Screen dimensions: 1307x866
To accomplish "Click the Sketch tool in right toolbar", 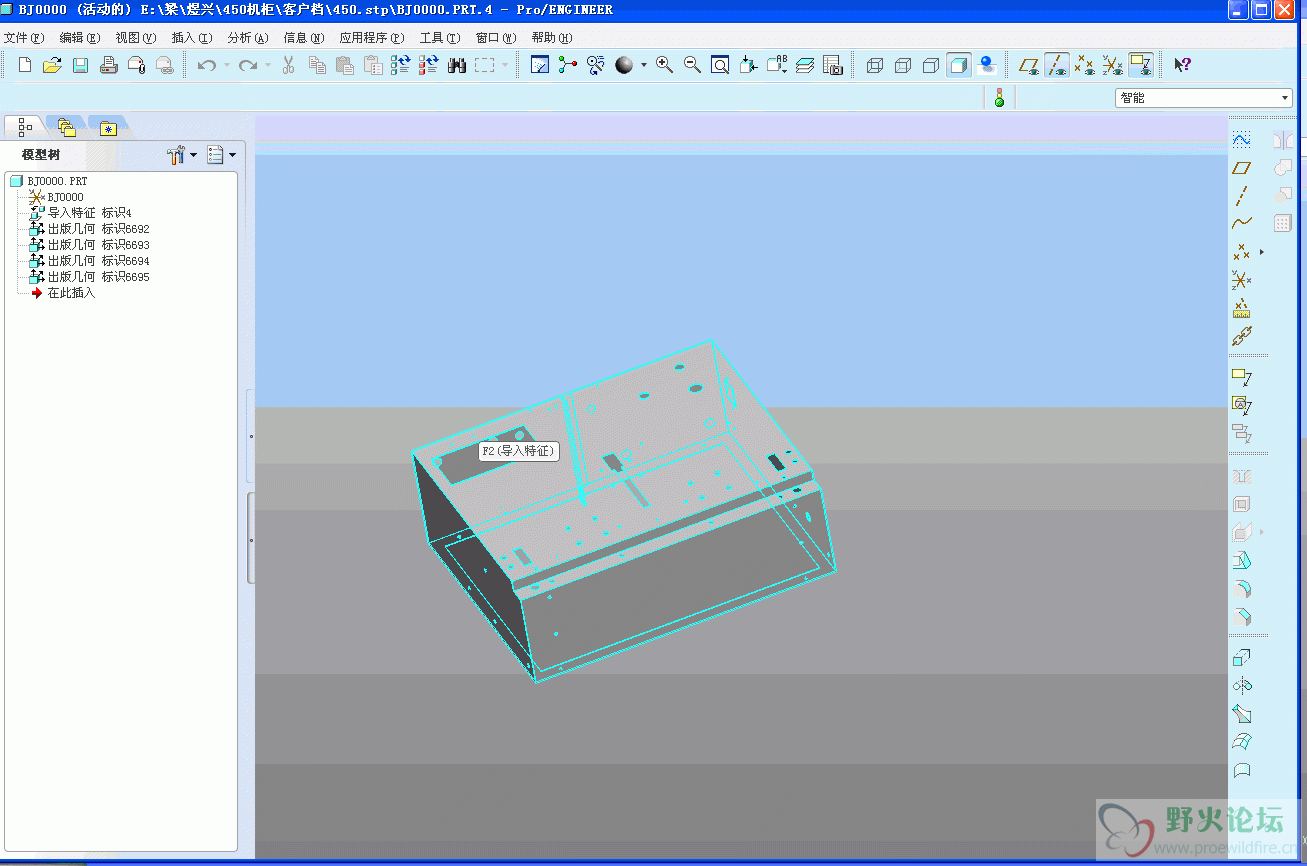I will coord(1241,140).
